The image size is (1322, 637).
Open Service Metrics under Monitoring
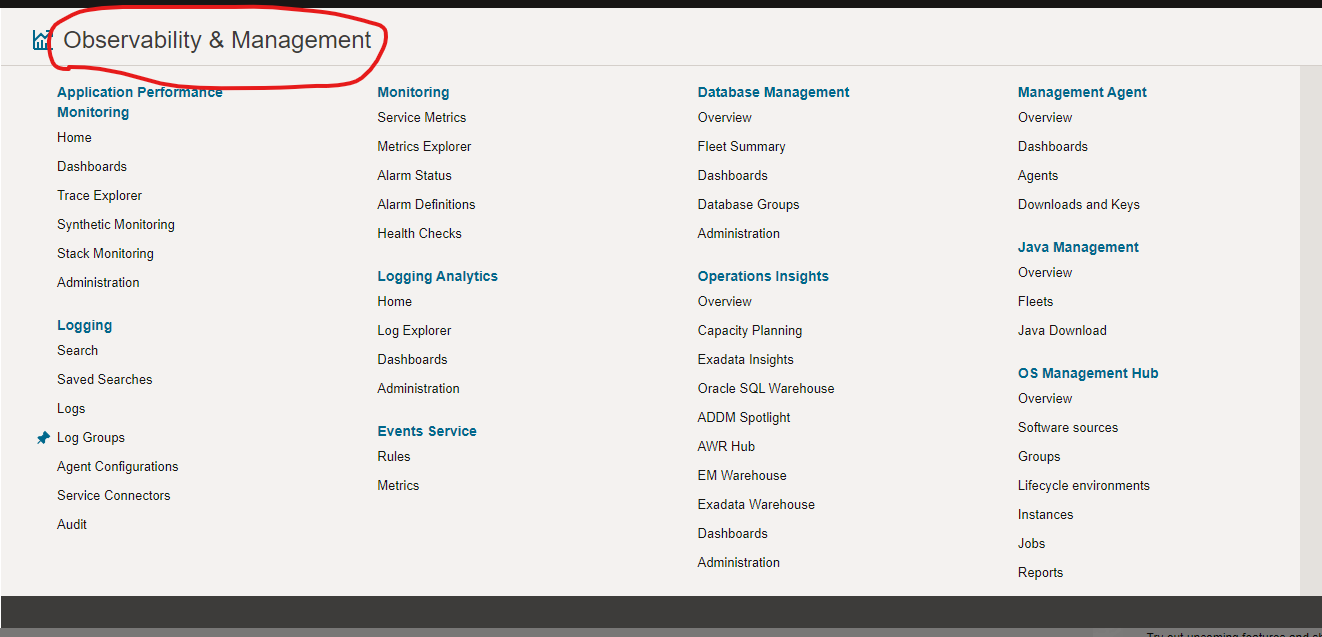click(x=421, y=118)
